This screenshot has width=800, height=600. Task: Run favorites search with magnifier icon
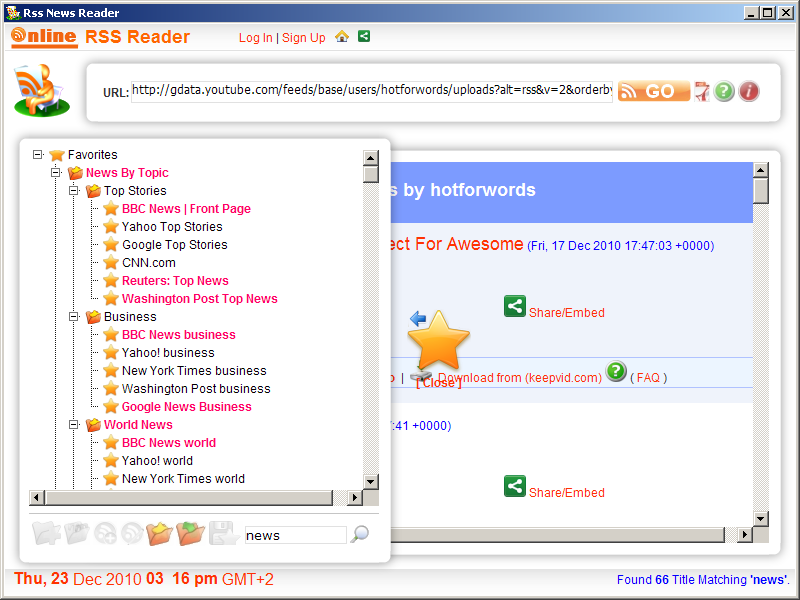coord(360,534)
